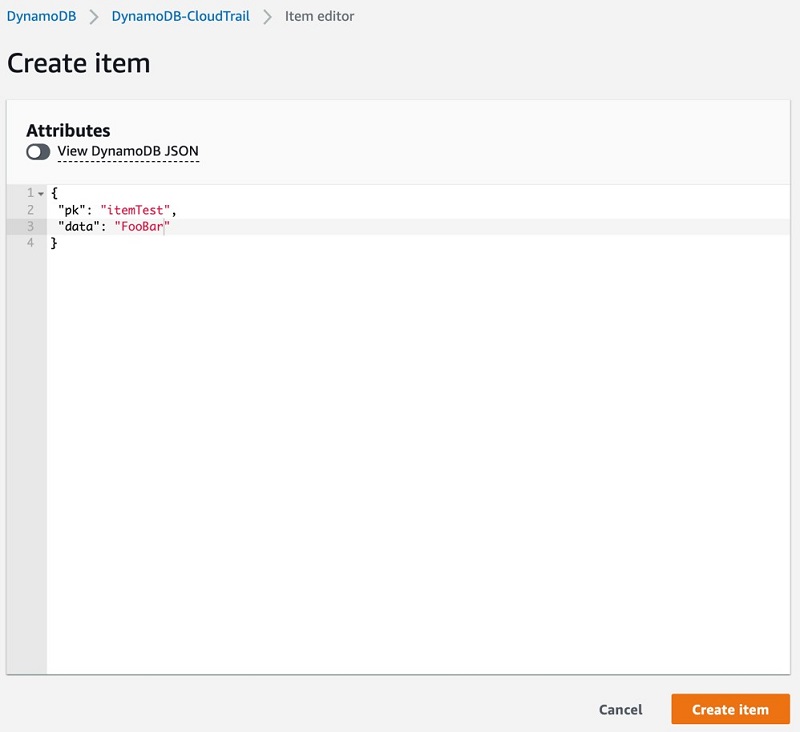This screenshot has width=800, height=732.
Task: Click the first breadcrumb chevron separator
Action: click(94, 17)
